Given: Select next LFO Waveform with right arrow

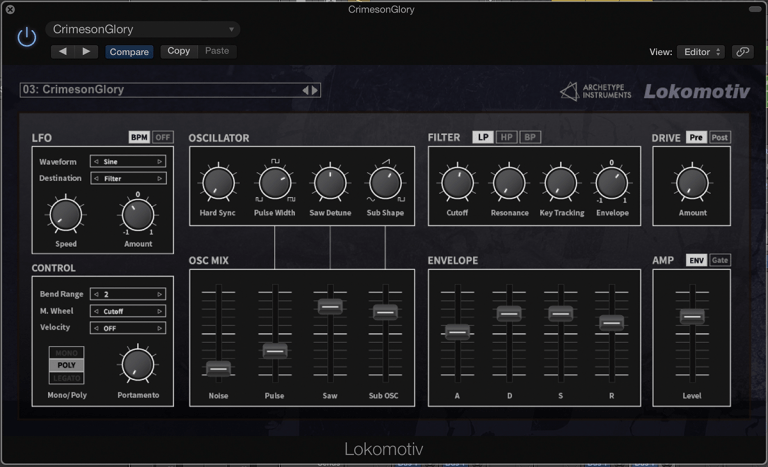Looking at the screenshot, I should click(159, 162).
